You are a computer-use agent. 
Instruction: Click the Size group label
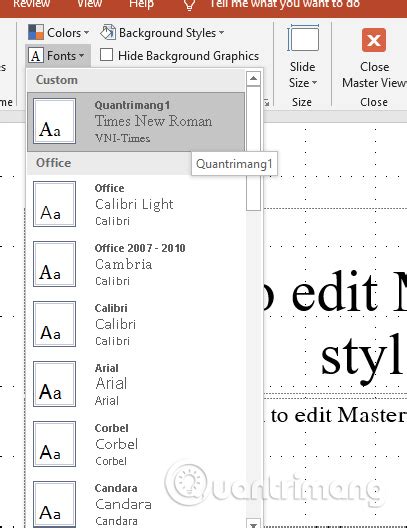pos(302,102)
